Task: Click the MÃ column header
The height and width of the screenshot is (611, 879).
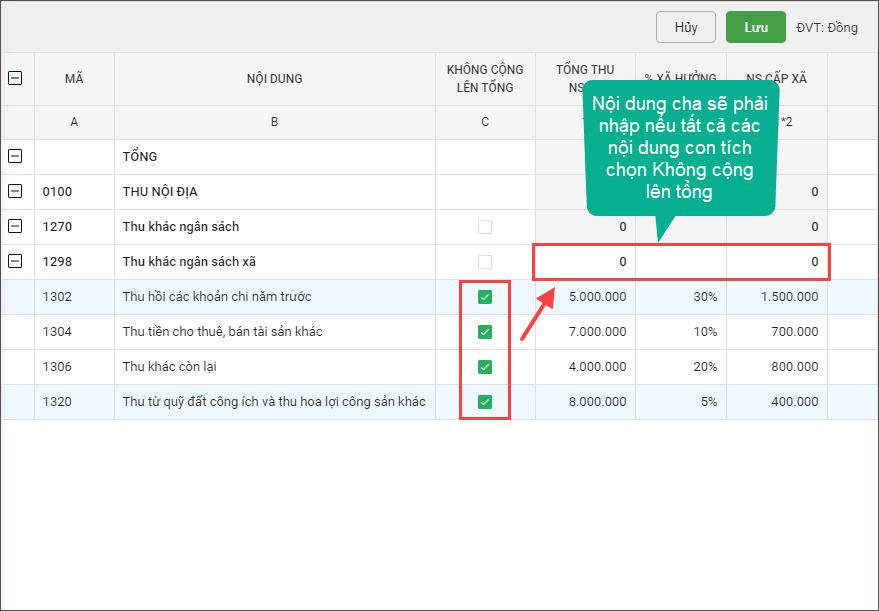Action: 74,79
